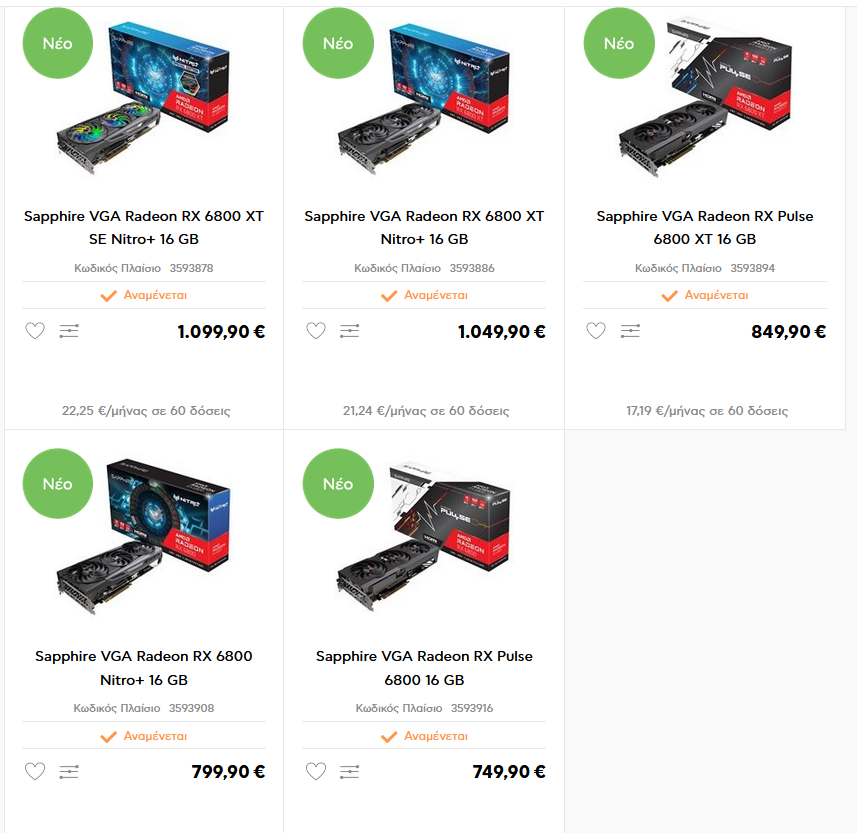
Task: Open Sapphire RX 6800 Nitro+ 16 GB link
Action: coord(144,668)
